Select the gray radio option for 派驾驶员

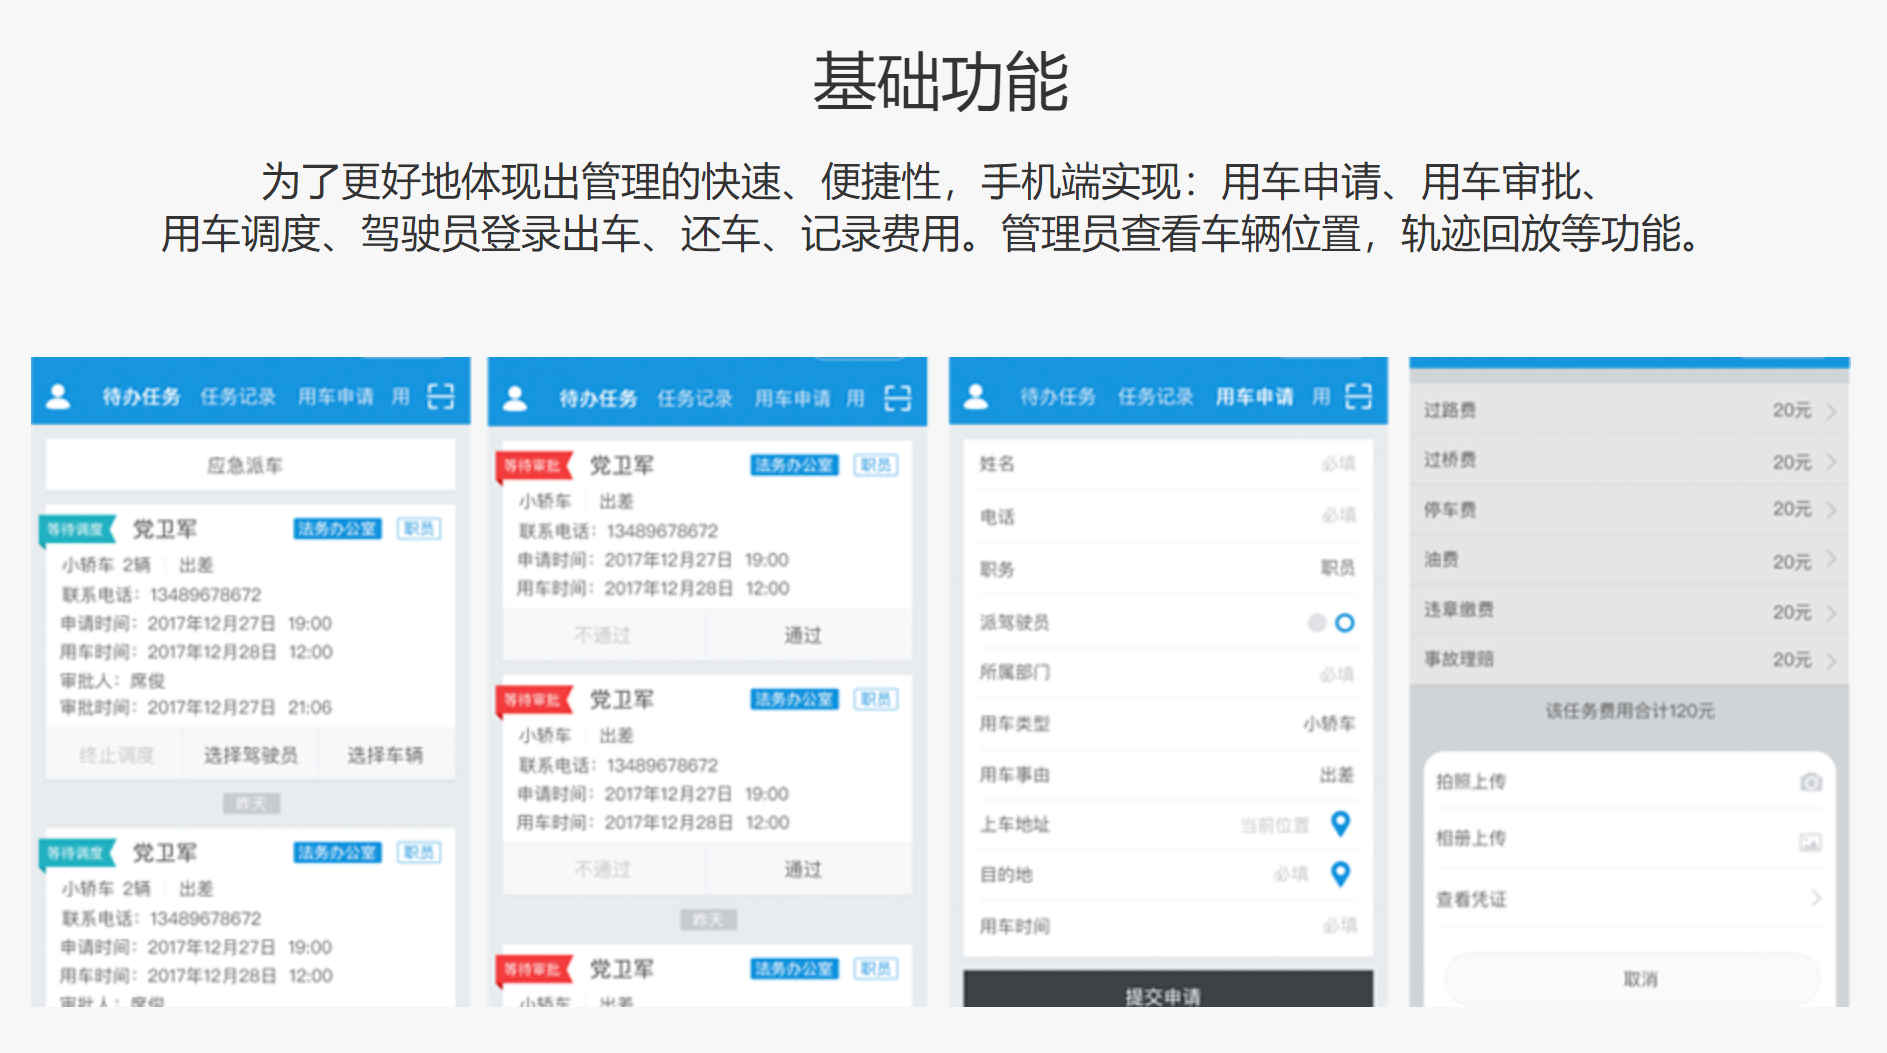click(x=1317, y=623)
